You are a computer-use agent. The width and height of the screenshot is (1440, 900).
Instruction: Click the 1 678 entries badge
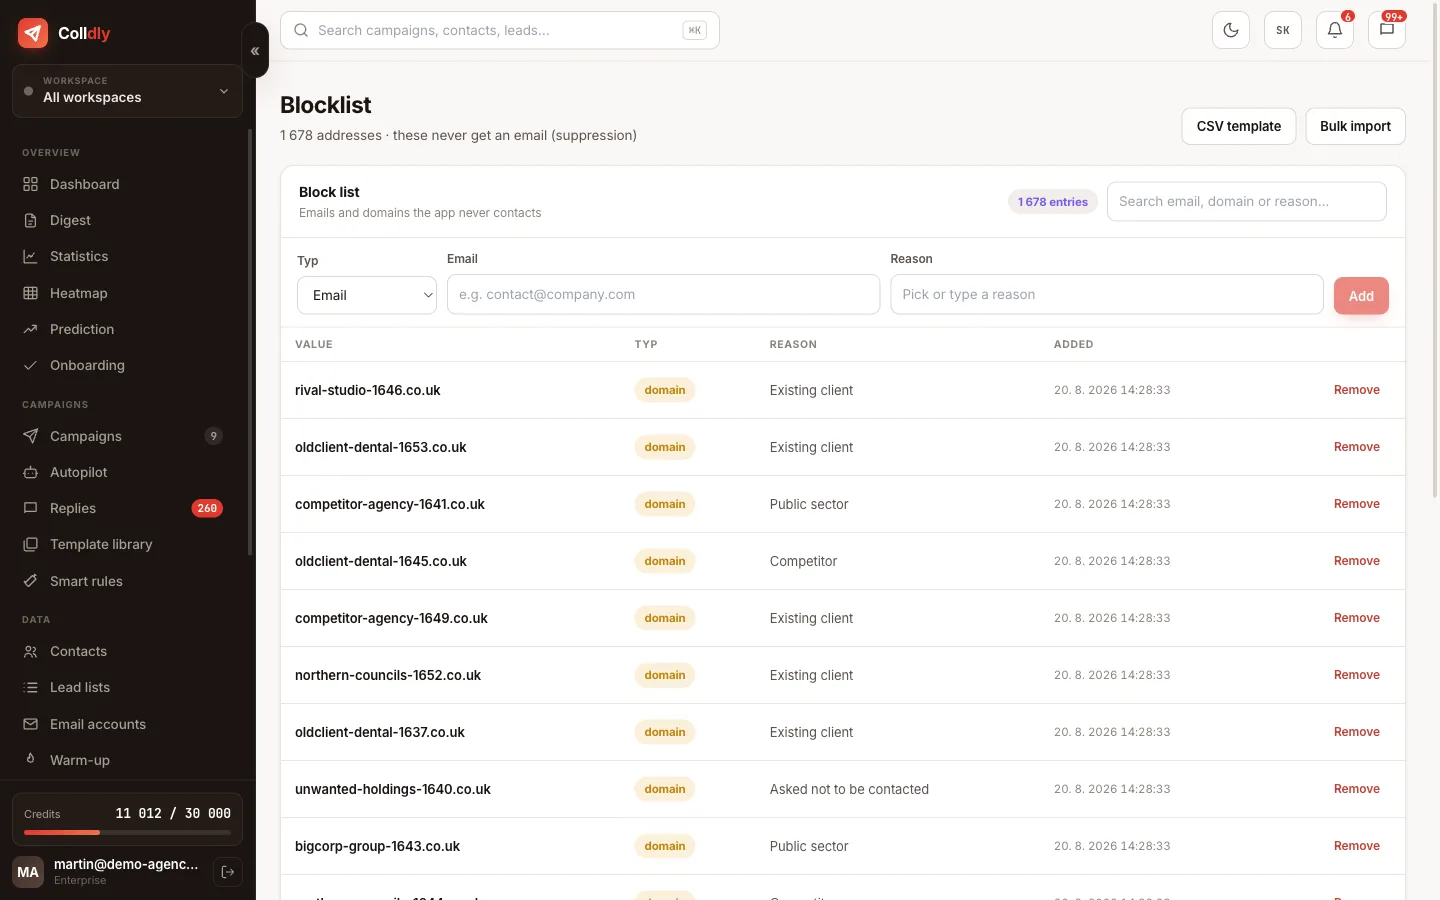coord(1053,202)
